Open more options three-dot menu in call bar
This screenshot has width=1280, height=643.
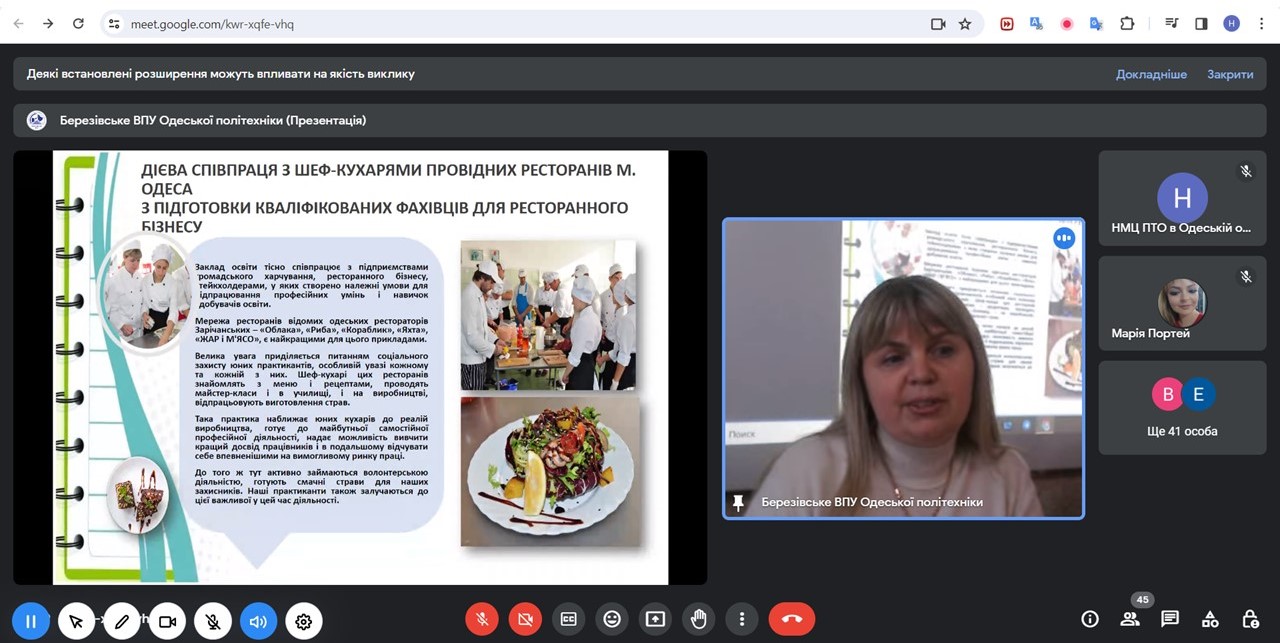pos(742,619)
